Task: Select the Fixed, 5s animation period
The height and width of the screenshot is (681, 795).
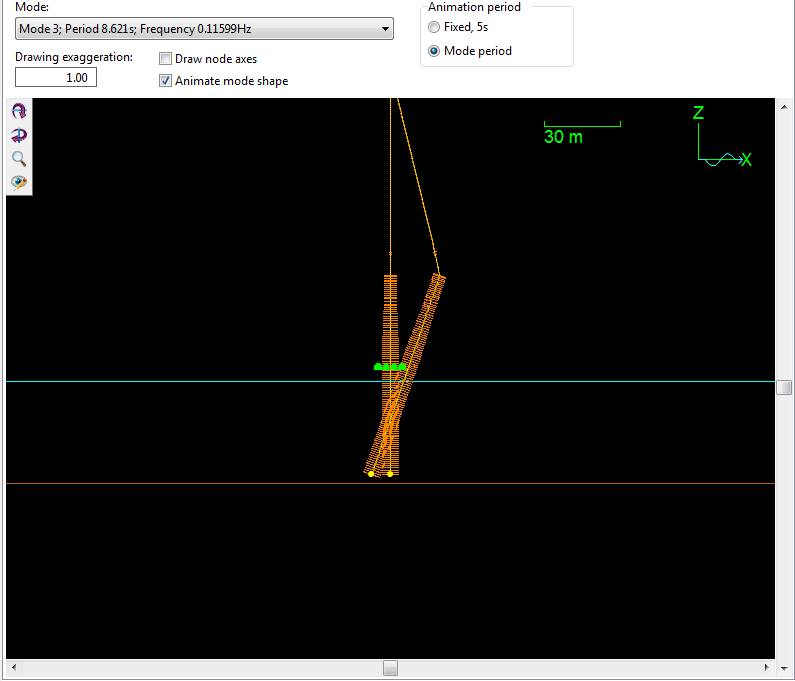Action: (x=433, y=27)
